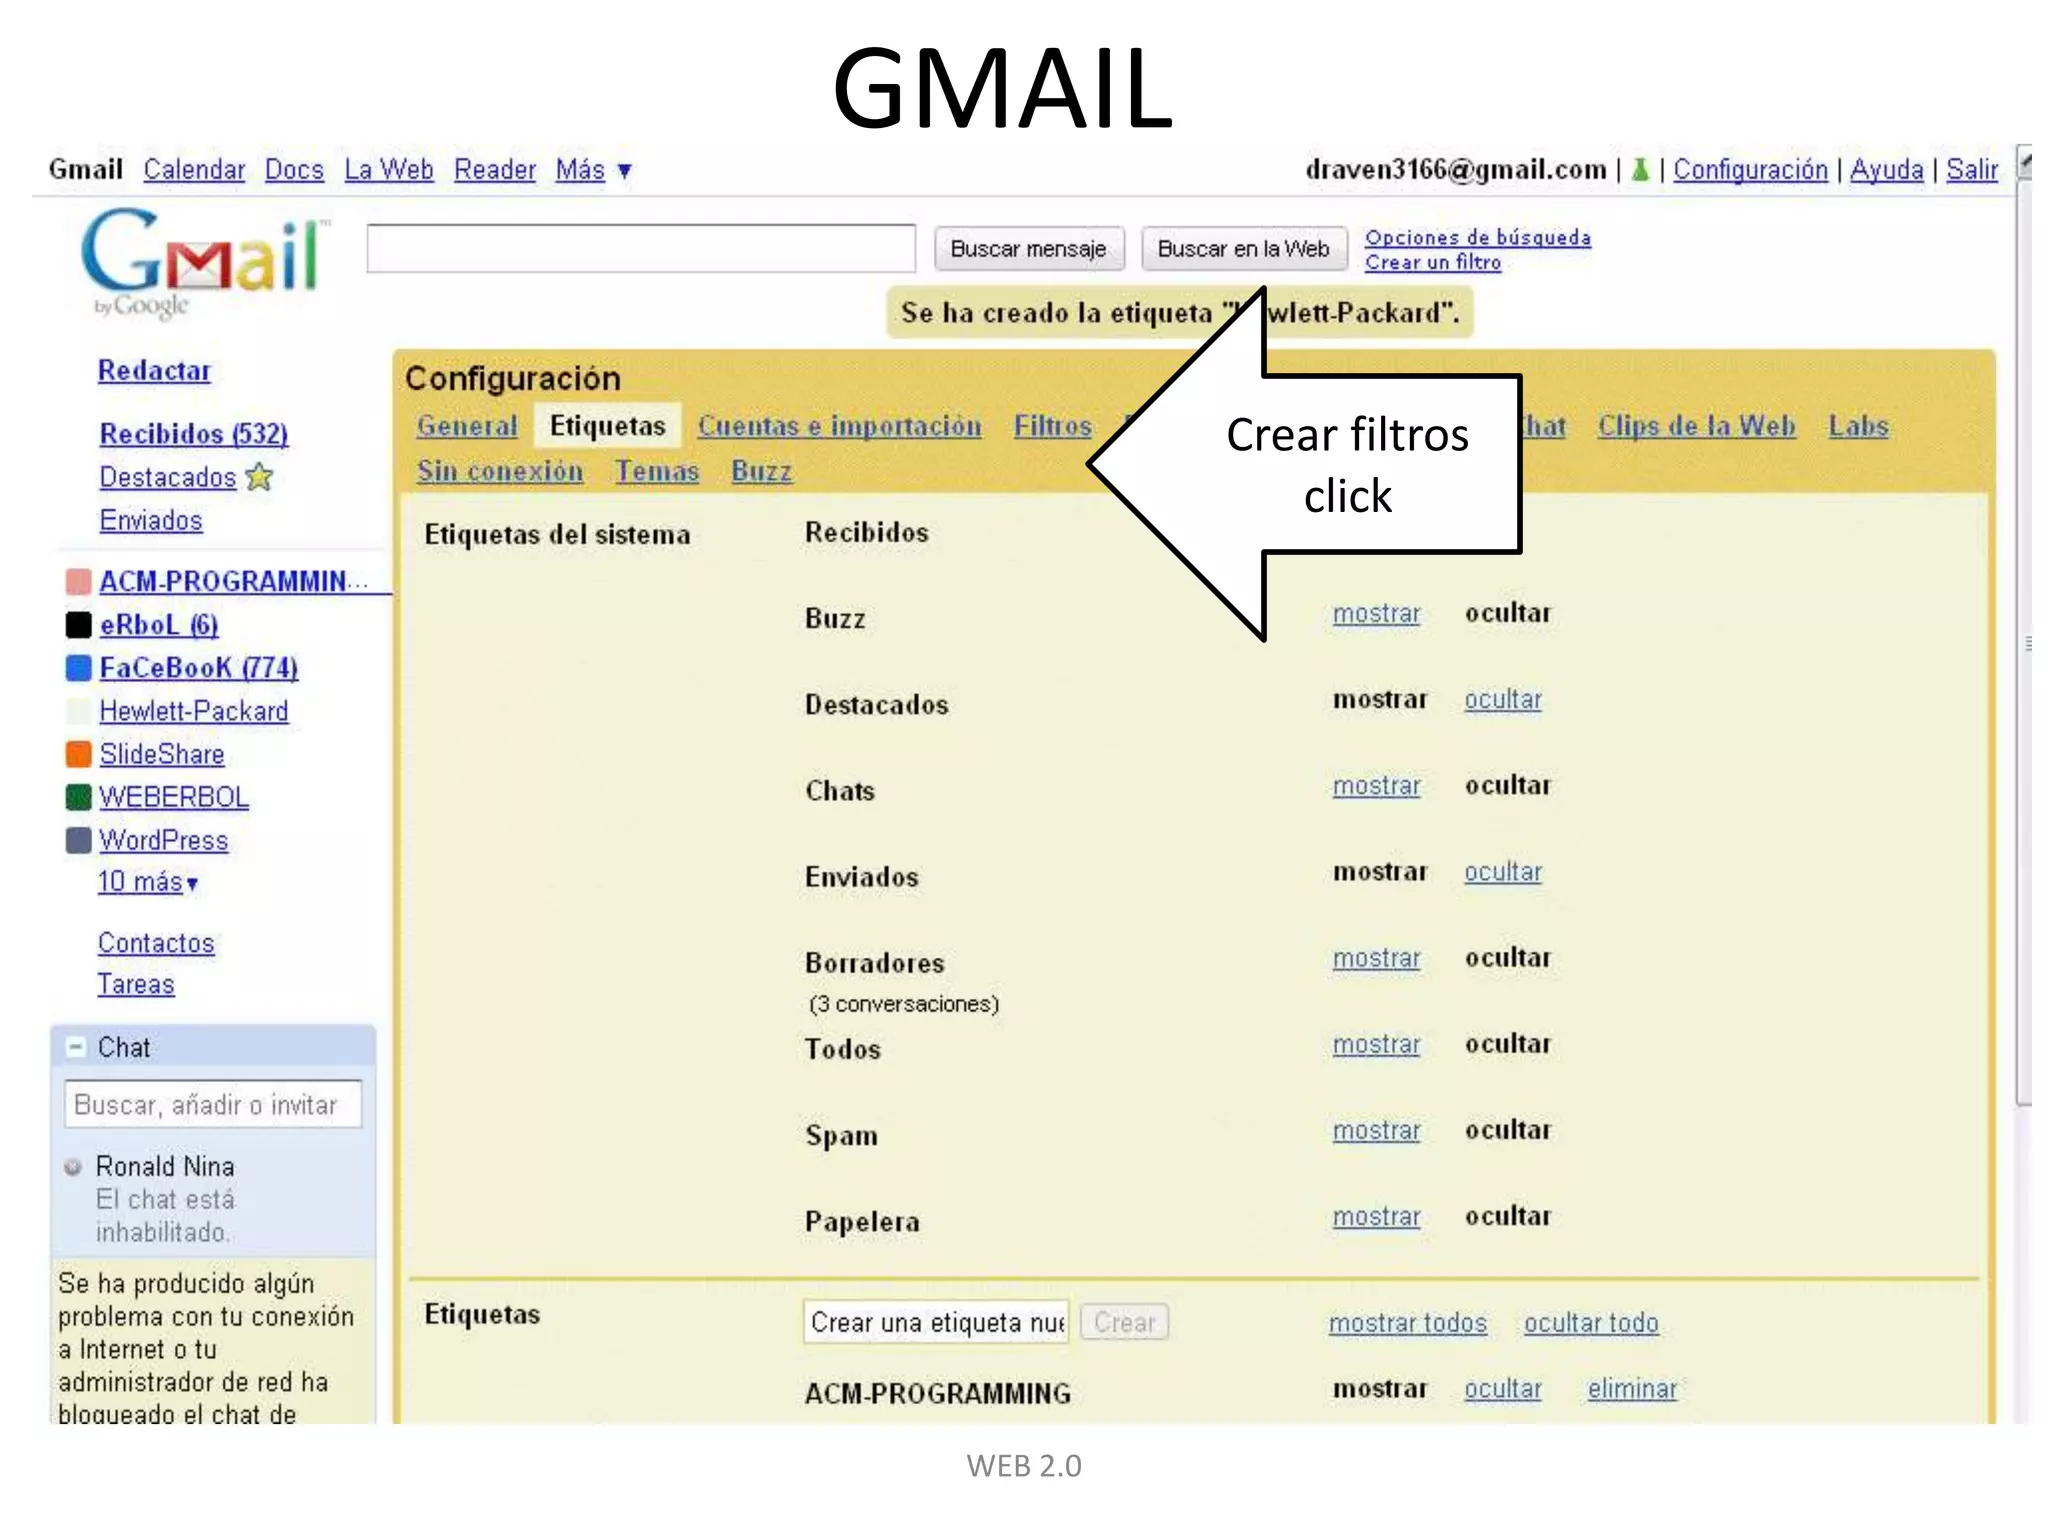This screenshot has width=2048, height=1536.
Task: Open Contactos in the sidebar
Action: pos(156,943)
